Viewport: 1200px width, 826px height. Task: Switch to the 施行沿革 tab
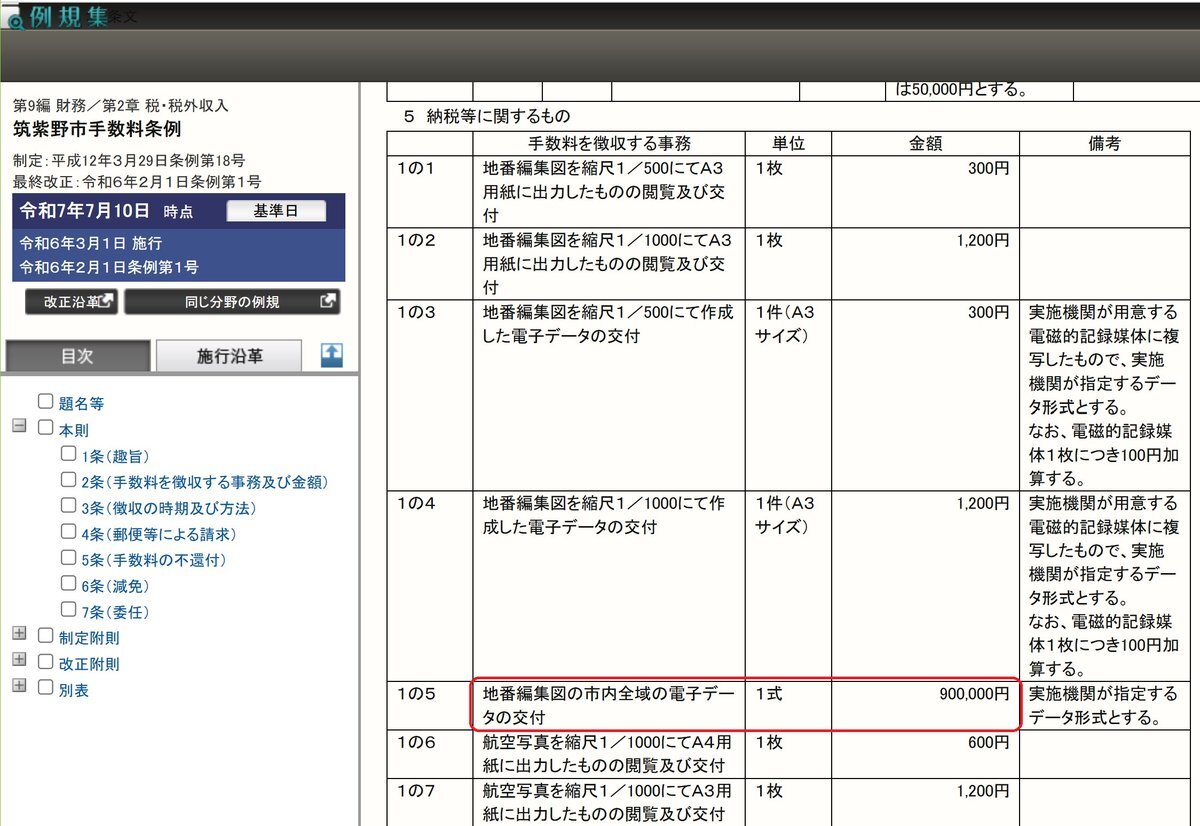tap(229, 356)
